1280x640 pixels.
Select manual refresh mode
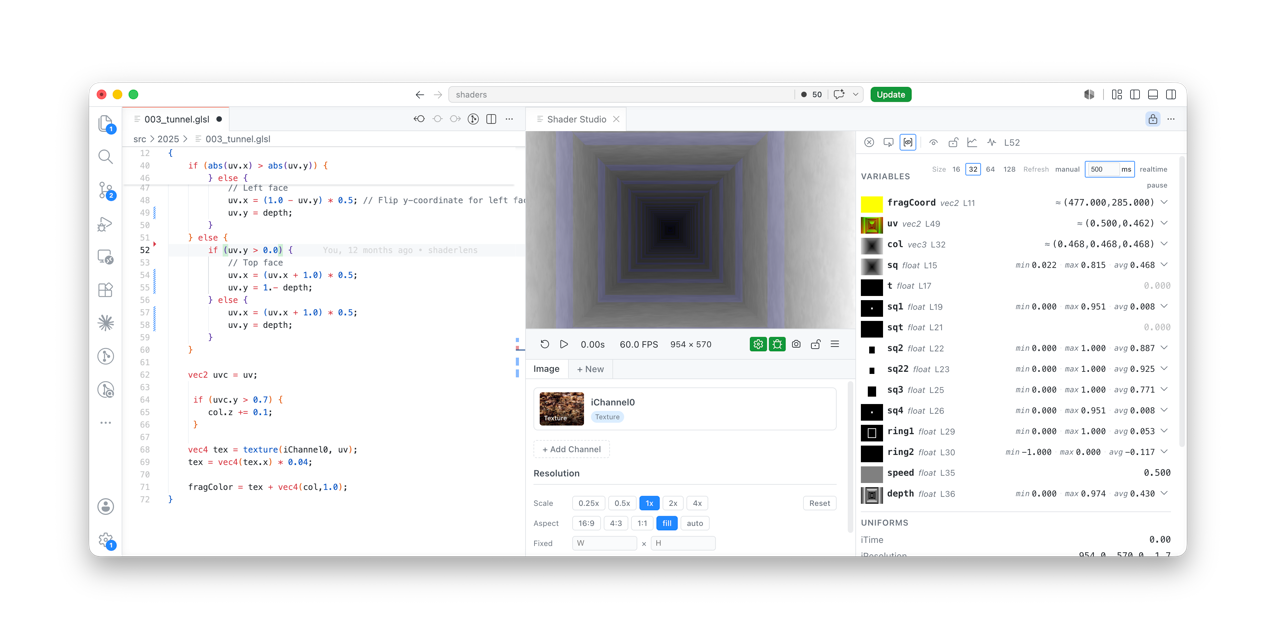pyautogui.click(x=1067, y=170)
